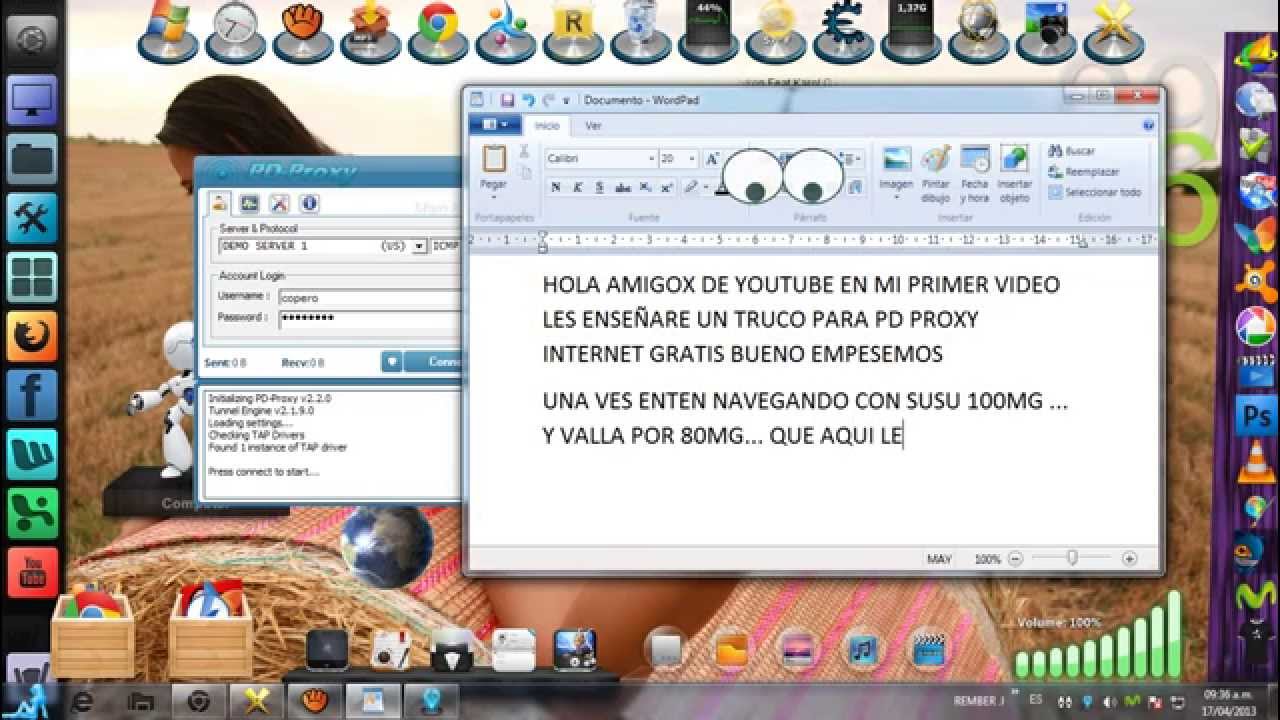Switch to the Ver ribbon tab
The image size is (1280, 720).
(x=593, y=126)
